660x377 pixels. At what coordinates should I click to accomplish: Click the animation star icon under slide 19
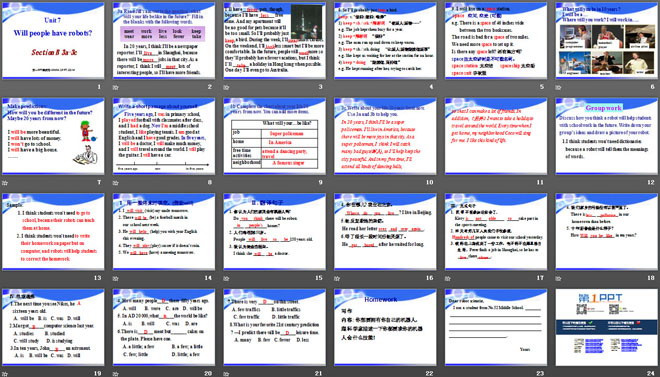point(5,373)
